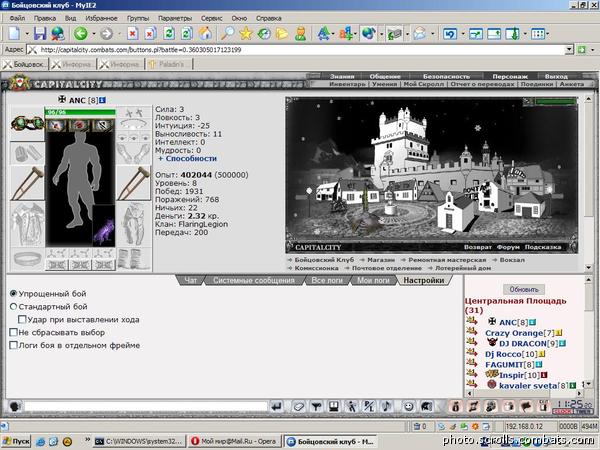
Task: Click the Пуск start button
Action: pos(16,441)
